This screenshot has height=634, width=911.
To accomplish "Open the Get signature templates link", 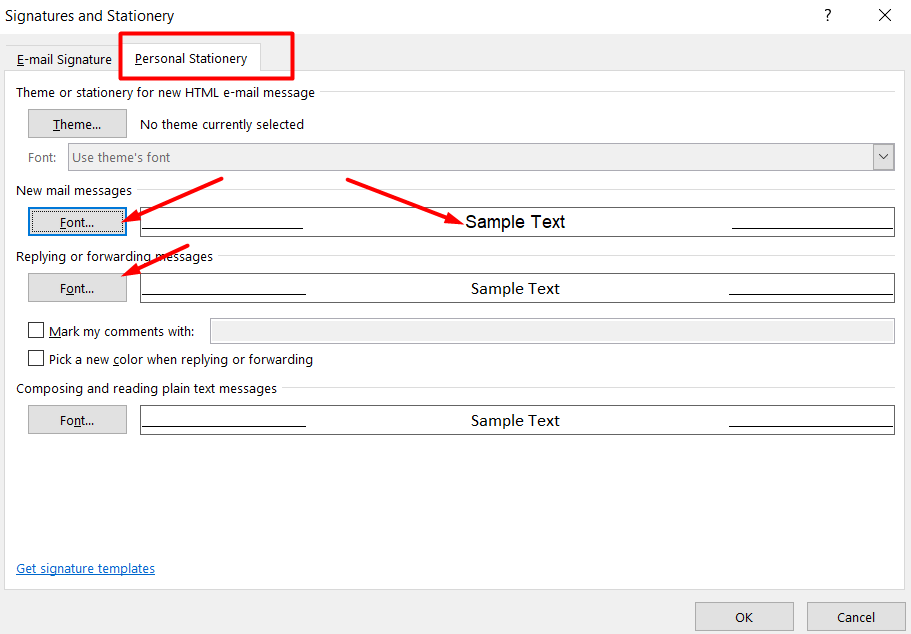I will (85, 568).
